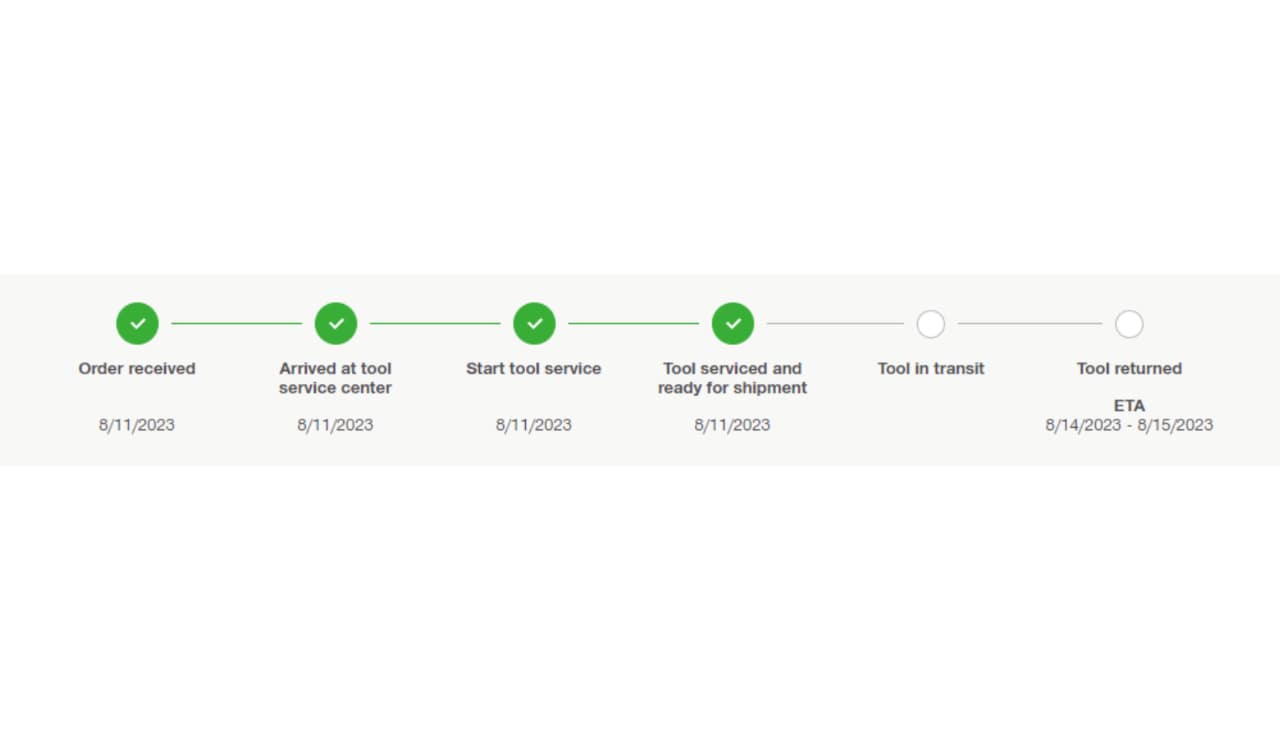Screen dimensions: 1280x731
Task: Click the date under Arrived at tool service center
Action: coord(336,425)
